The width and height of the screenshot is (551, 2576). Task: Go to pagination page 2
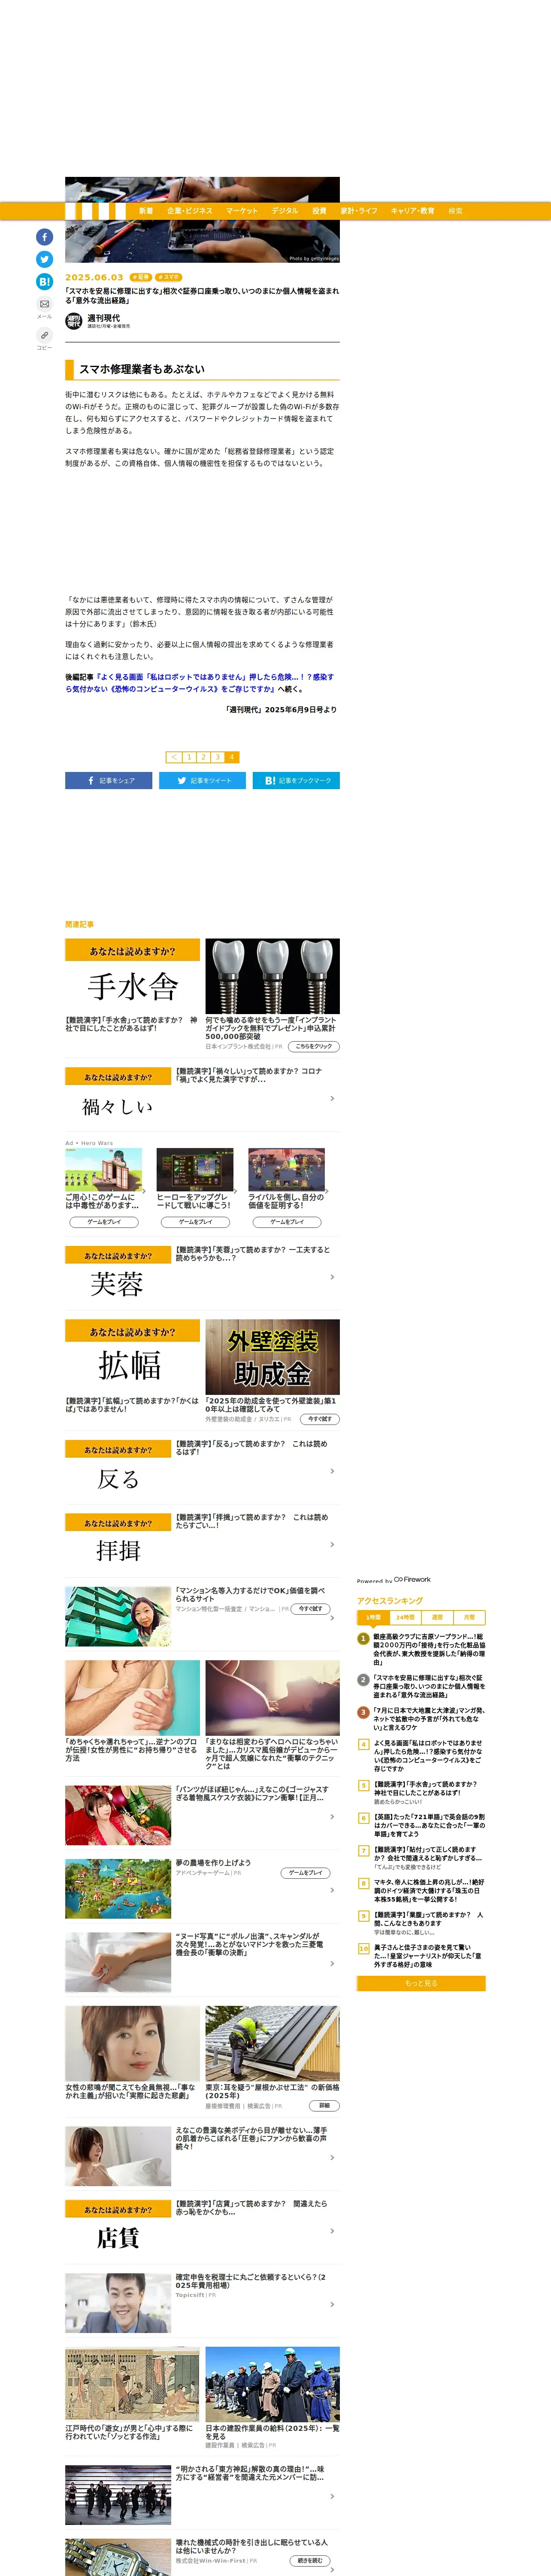point(203,757)
